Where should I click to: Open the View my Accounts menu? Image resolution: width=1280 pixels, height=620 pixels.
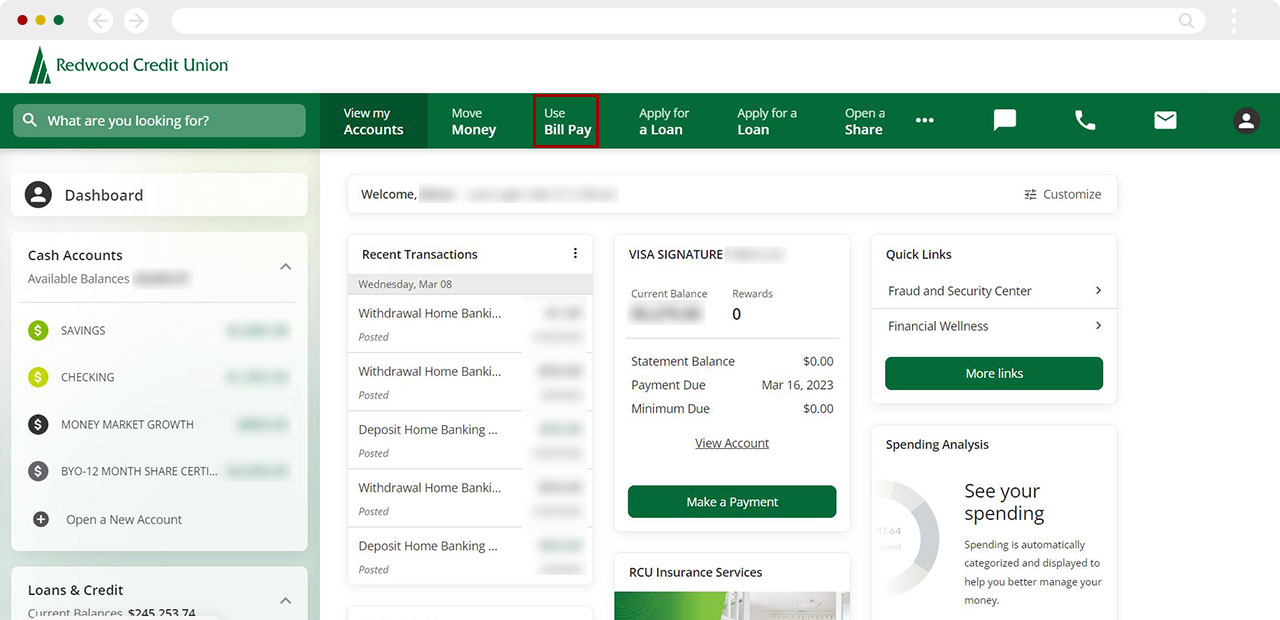[x=373, y=121]
